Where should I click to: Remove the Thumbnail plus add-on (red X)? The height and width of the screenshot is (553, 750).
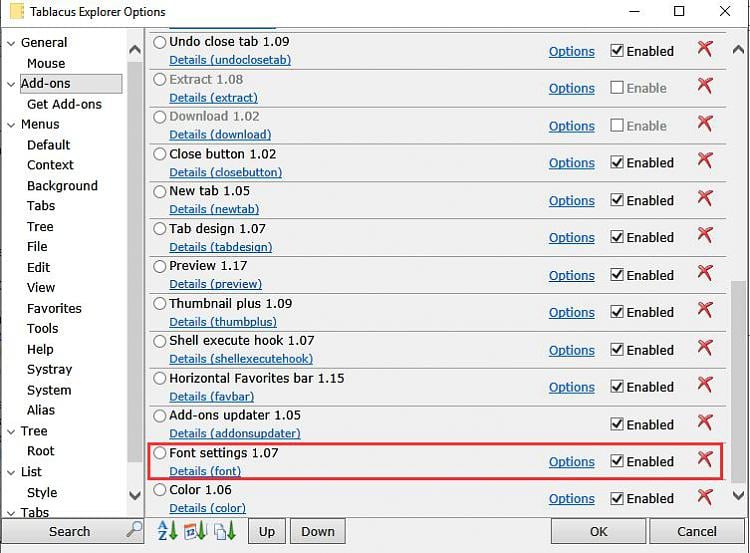pos(705,310)
